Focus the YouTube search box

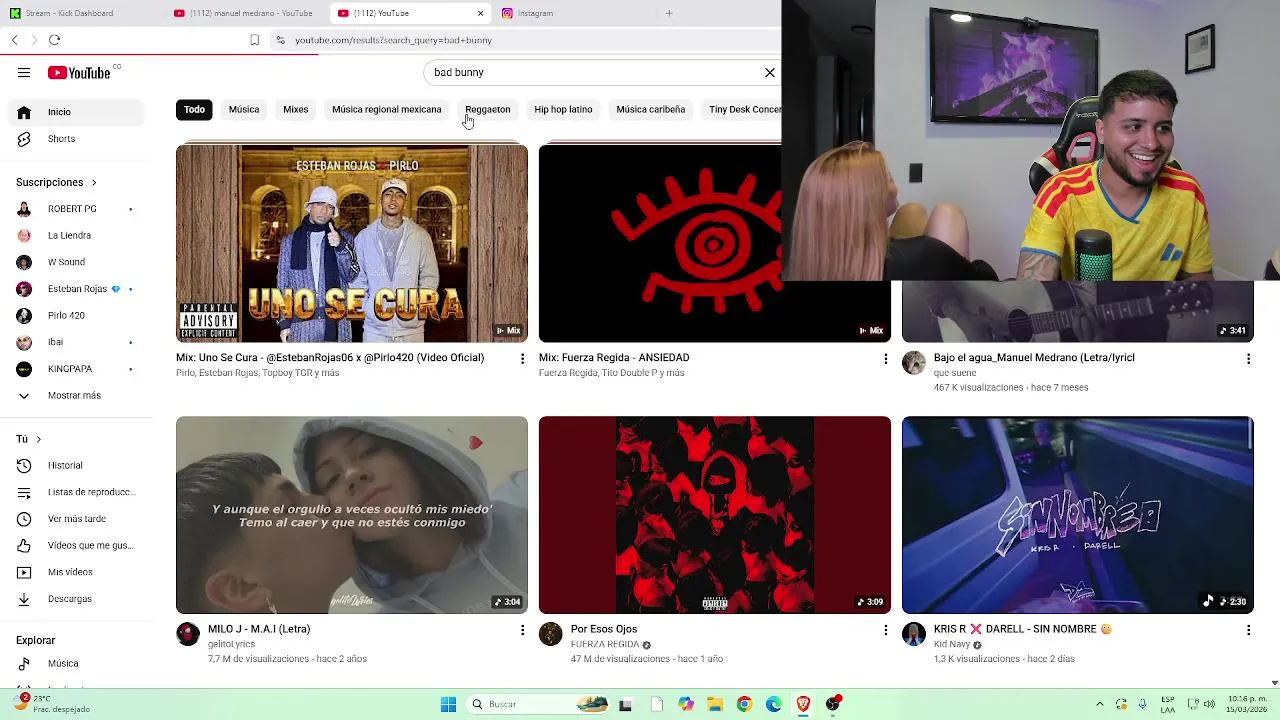click(x=590, y=72)
